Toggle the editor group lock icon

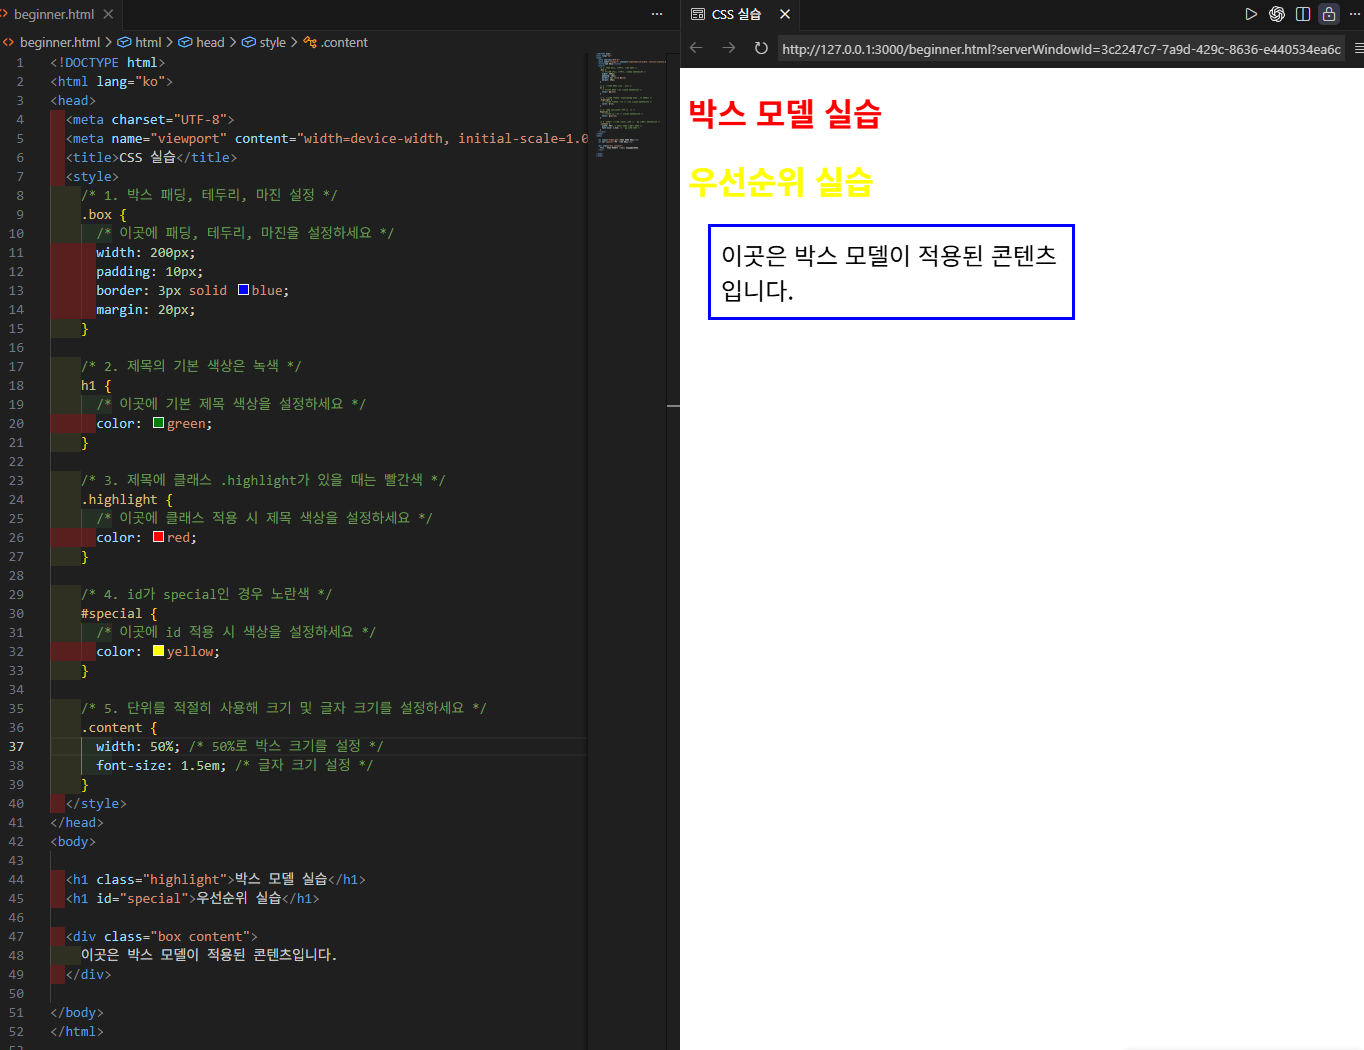click(1329, 14)
